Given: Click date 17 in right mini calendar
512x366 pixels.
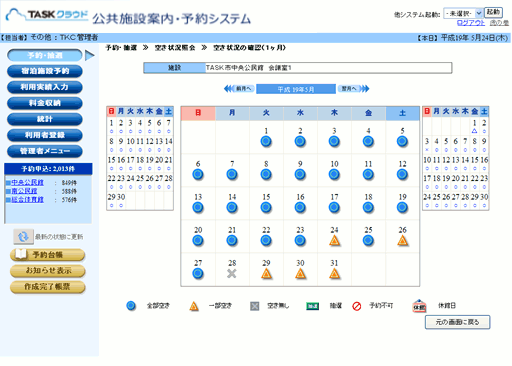Looking at the screenshot, I should tap(427, 178).
